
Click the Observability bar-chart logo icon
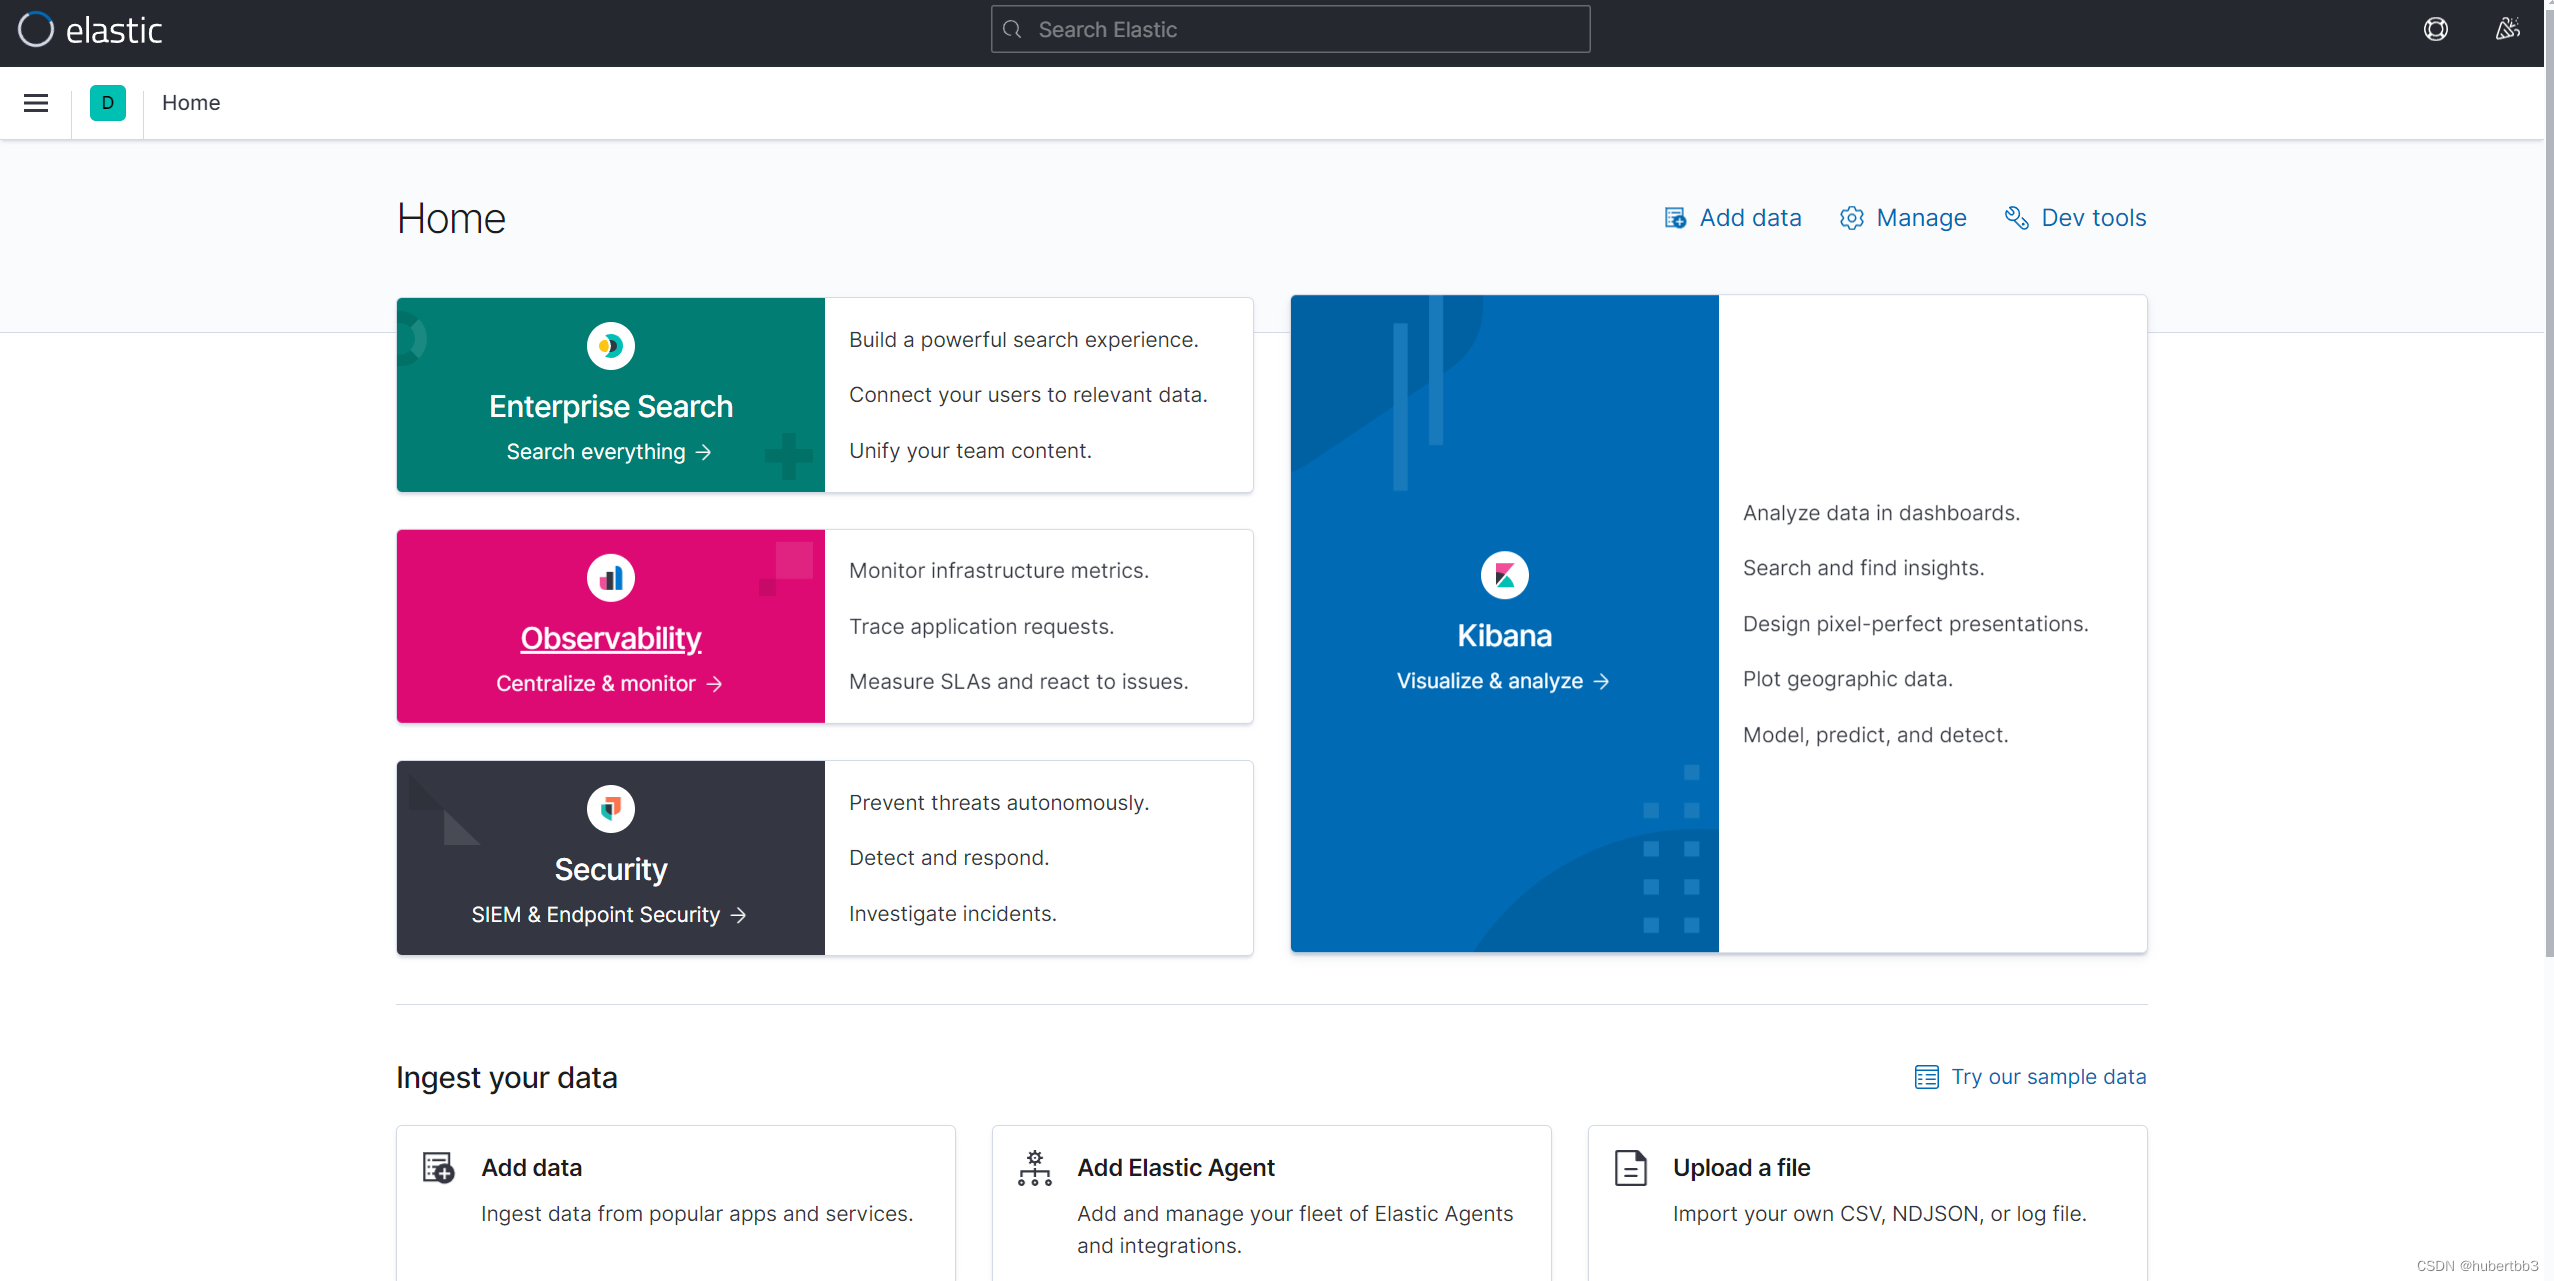coord(610,578)
